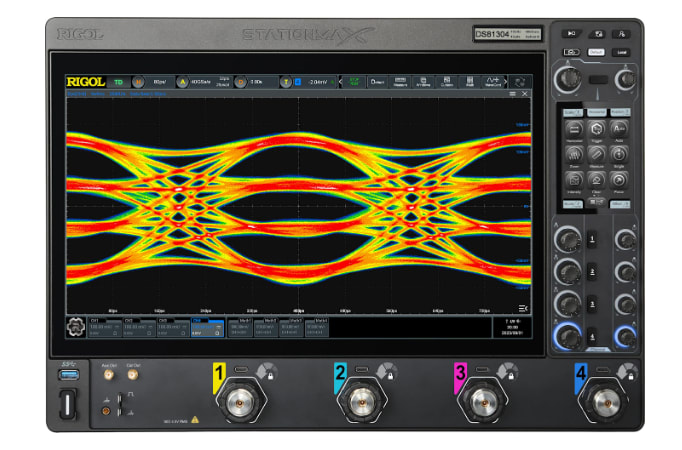The width and height of the screenshot is (682, 450).
Task: Expand the side results panel icon
Action: 523,308
